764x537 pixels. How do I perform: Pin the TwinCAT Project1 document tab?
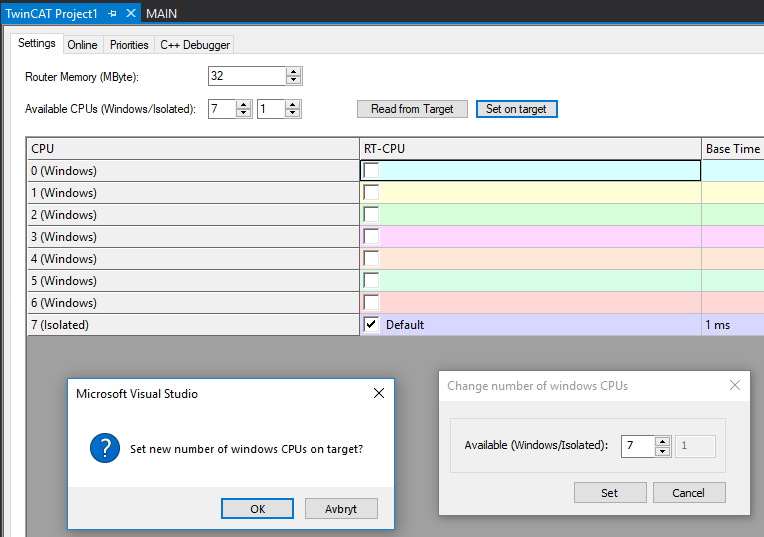coord(113,14)
